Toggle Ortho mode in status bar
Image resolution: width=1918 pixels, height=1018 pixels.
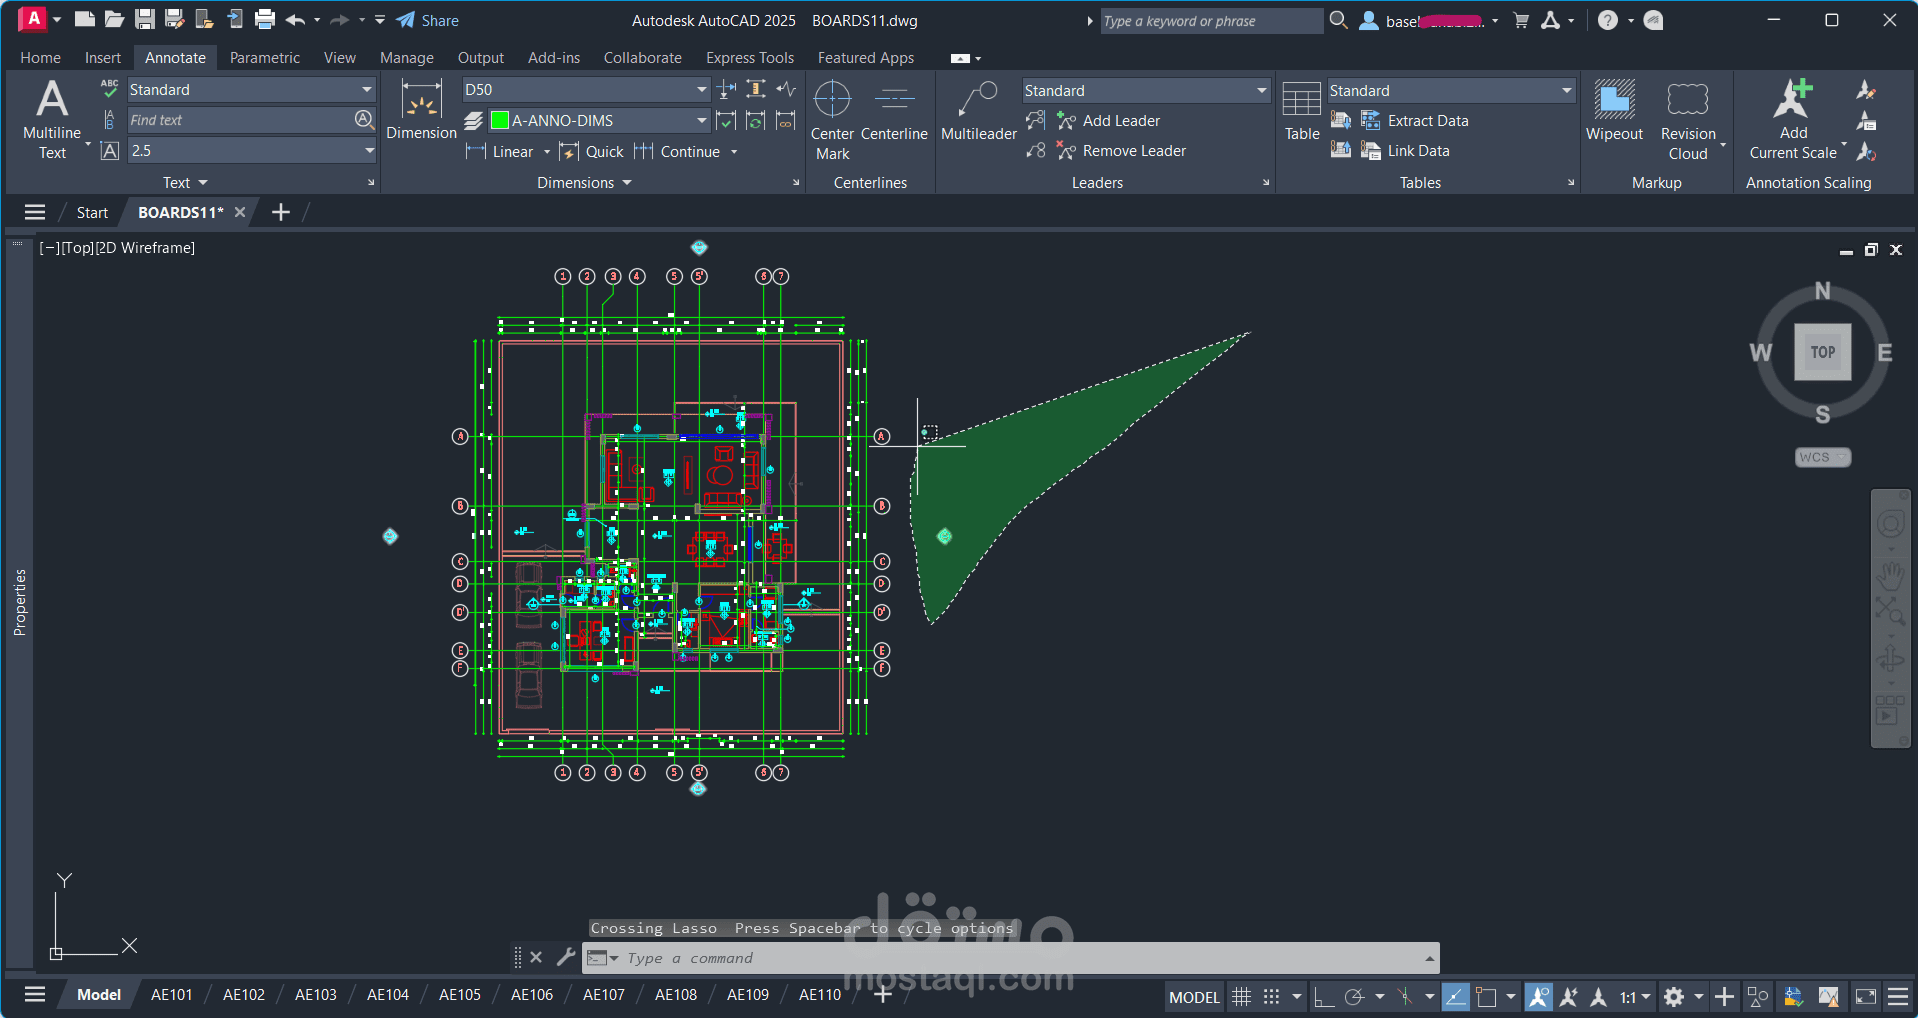click(x=1324, y=996)
